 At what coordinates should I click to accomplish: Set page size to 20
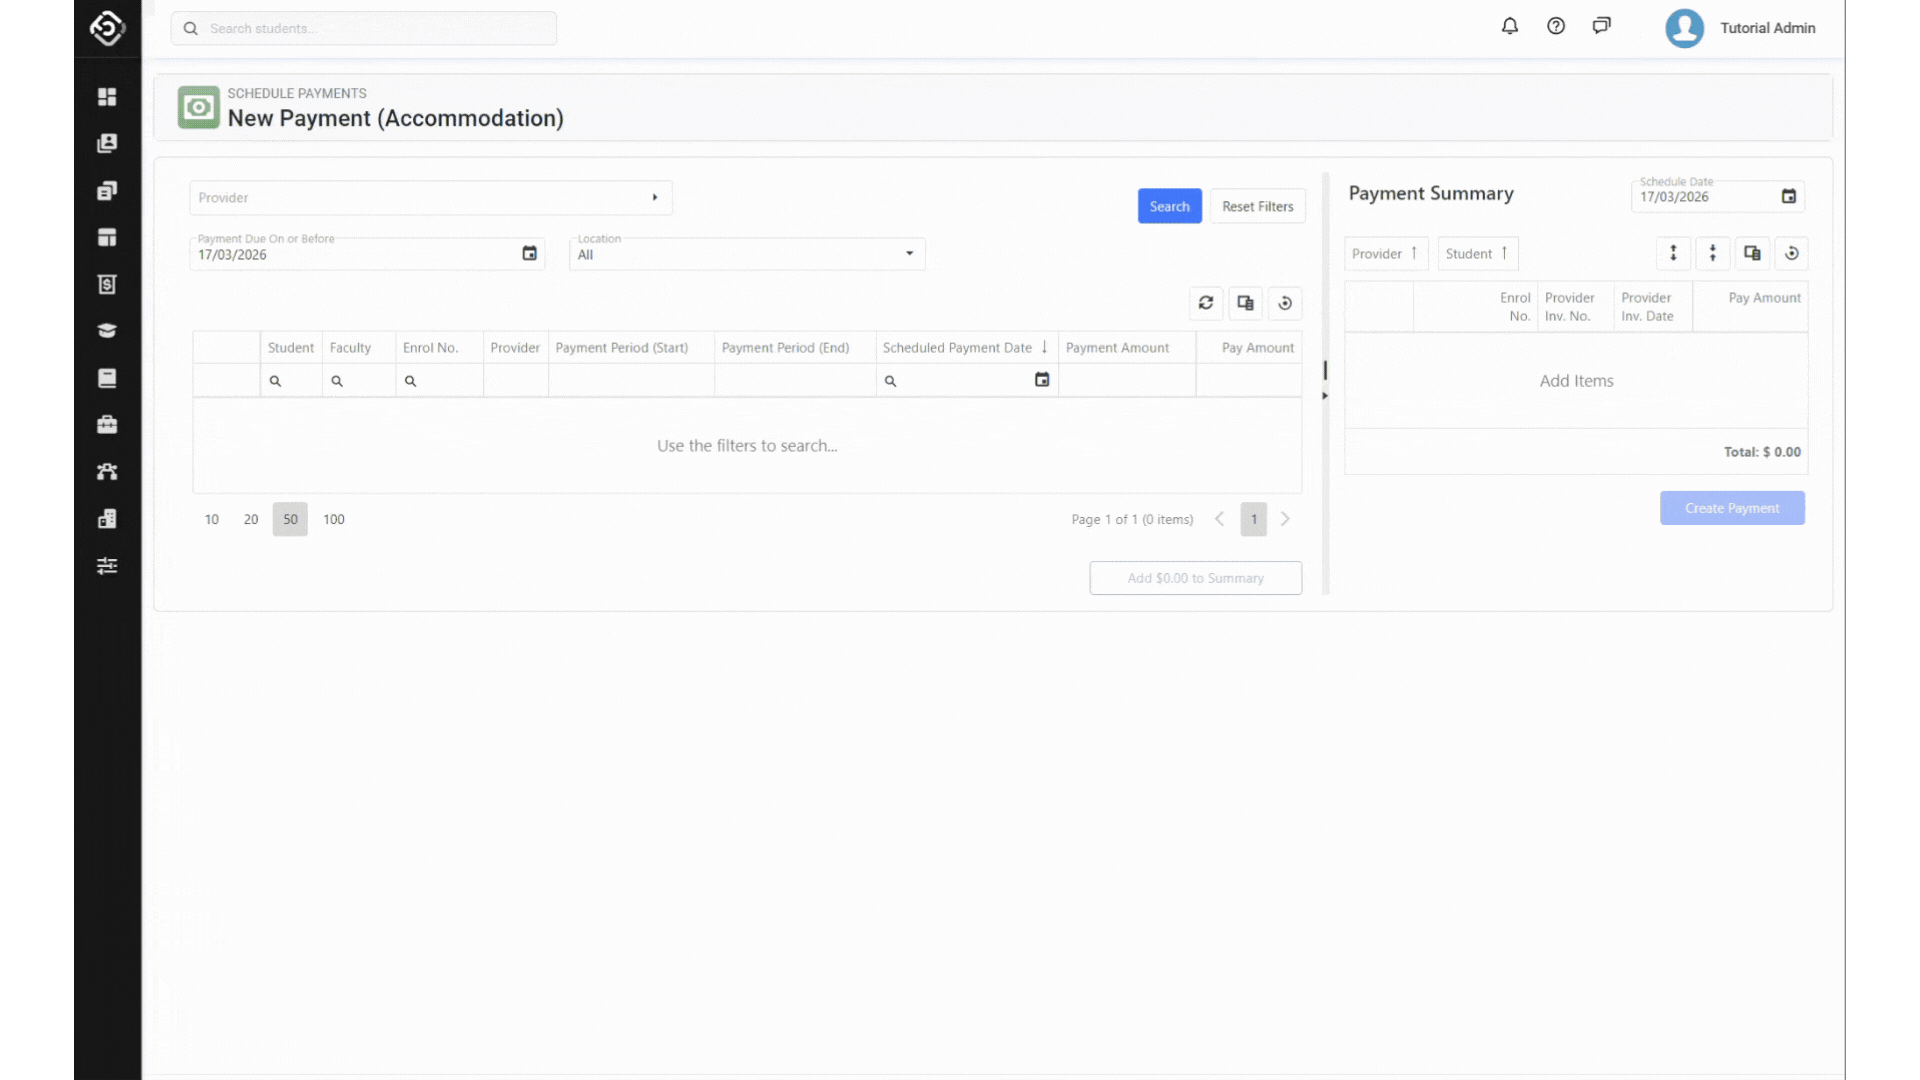pyautogui.click(x=251, y=520)
